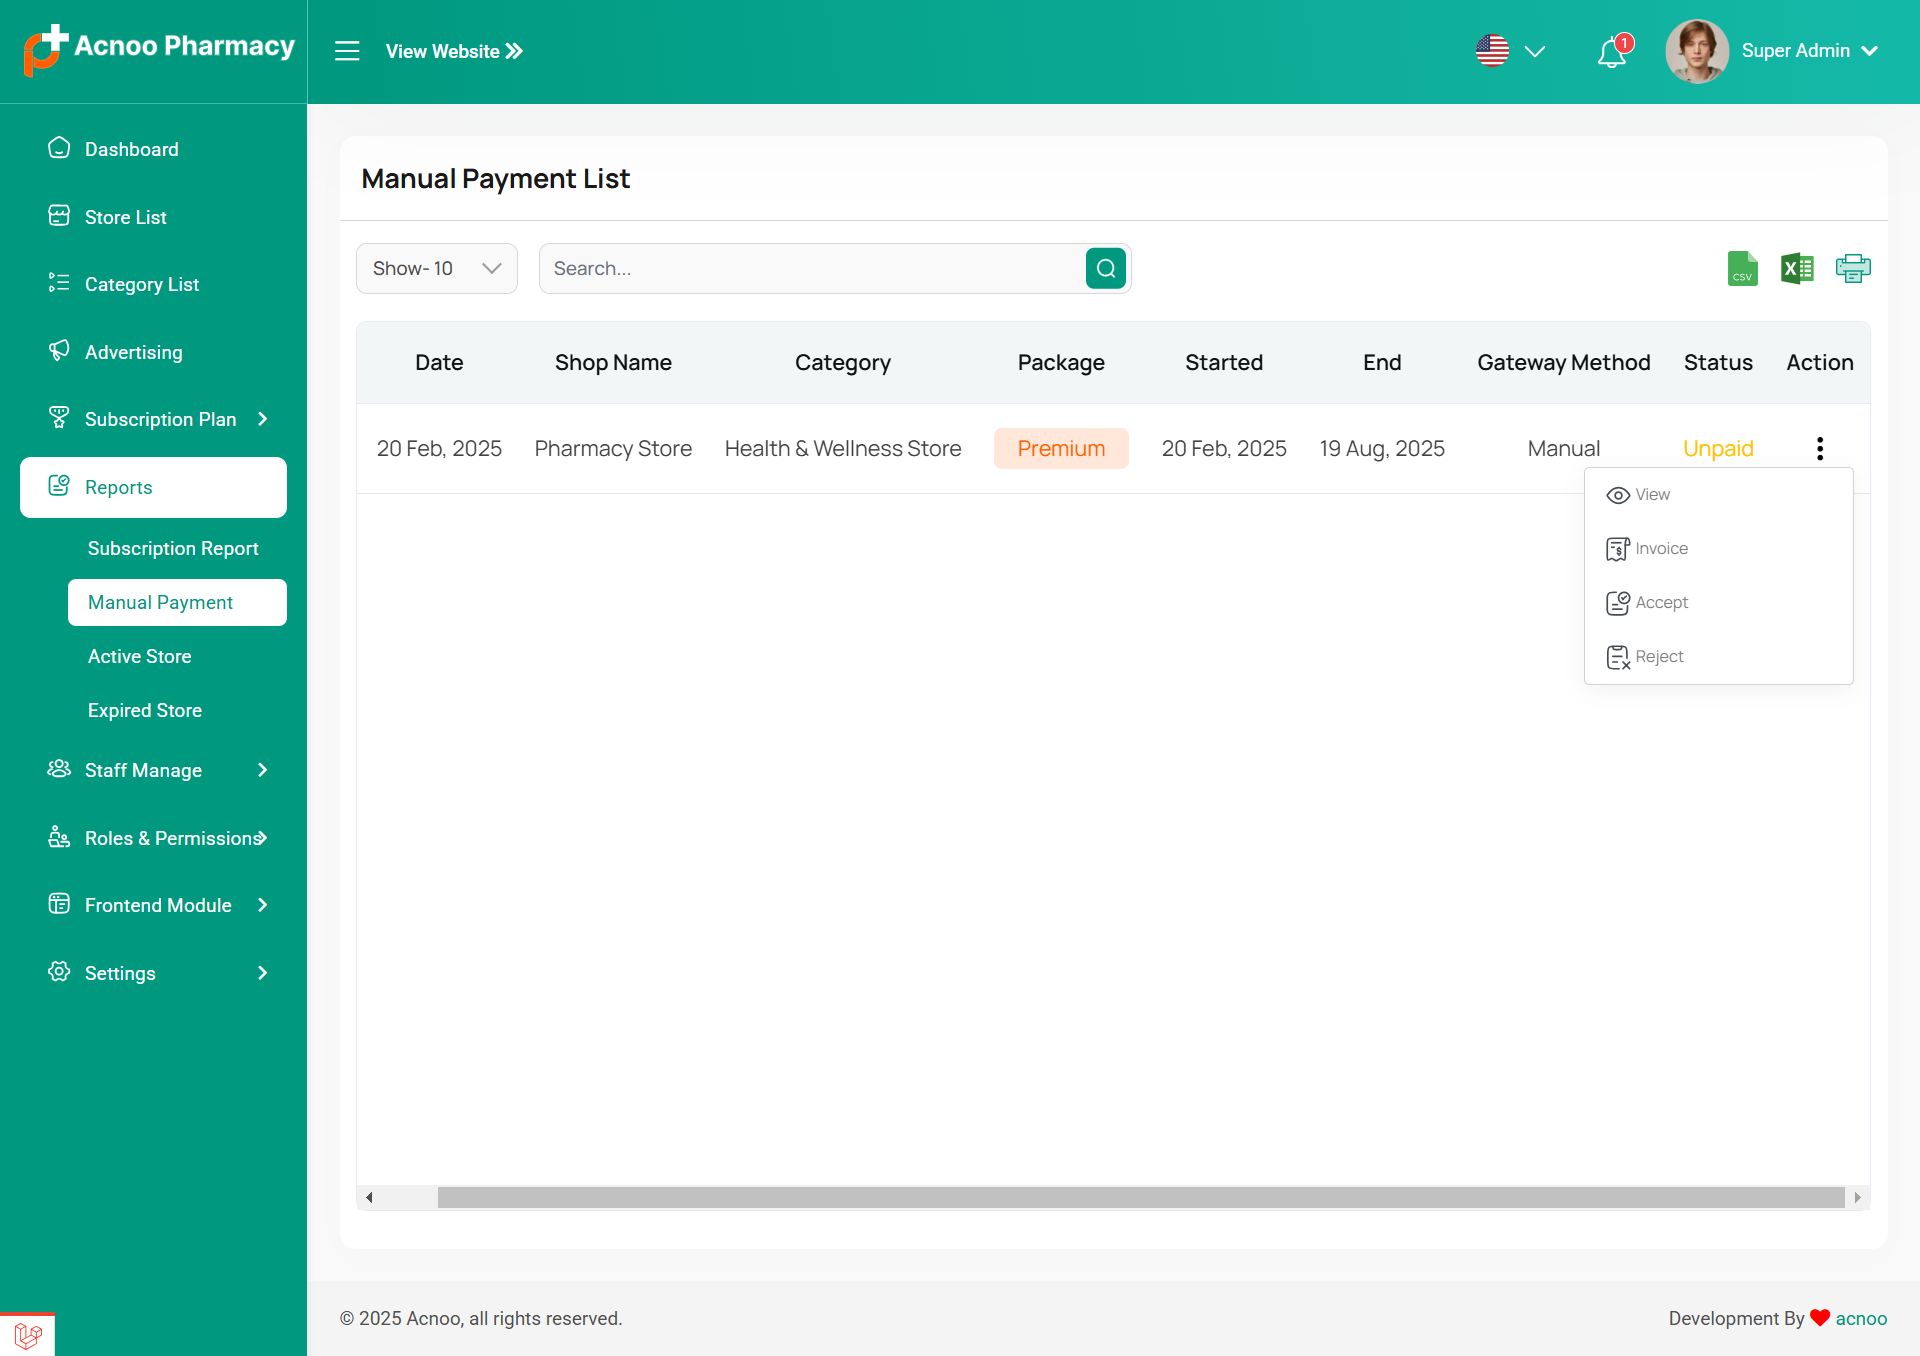The width and height of the screenshot is (1920, 1356).
Task: Open the row's three-dot action menu
Action: [1820, 448]
